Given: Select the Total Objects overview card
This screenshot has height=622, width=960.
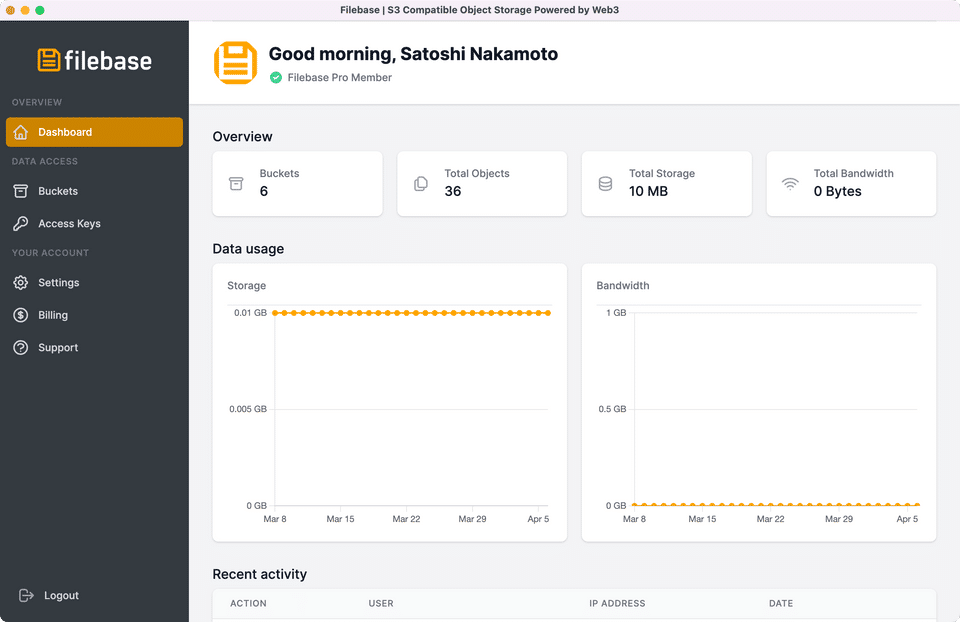Looking at the screenshot, I should [481, 183].
